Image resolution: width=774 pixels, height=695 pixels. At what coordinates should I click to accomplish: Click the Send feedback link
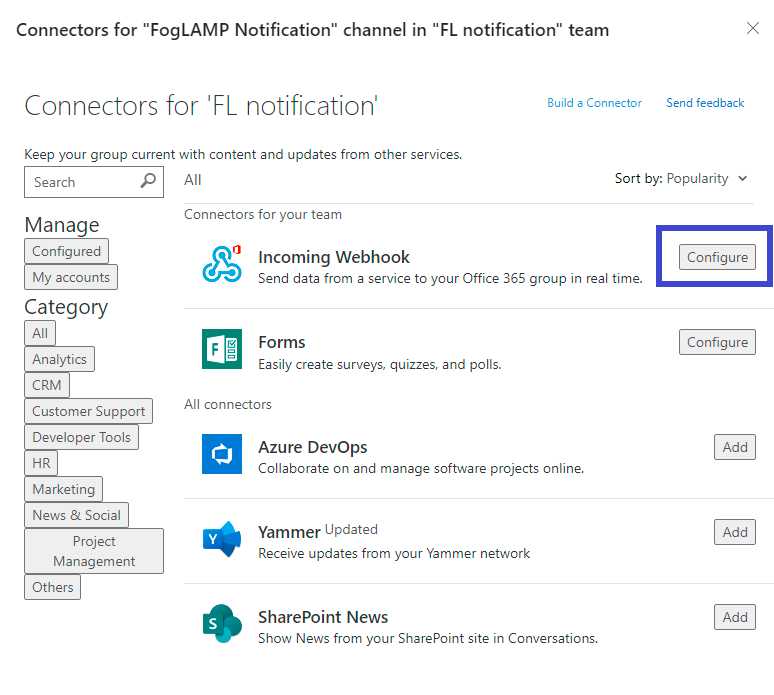(x=705, y=103)
